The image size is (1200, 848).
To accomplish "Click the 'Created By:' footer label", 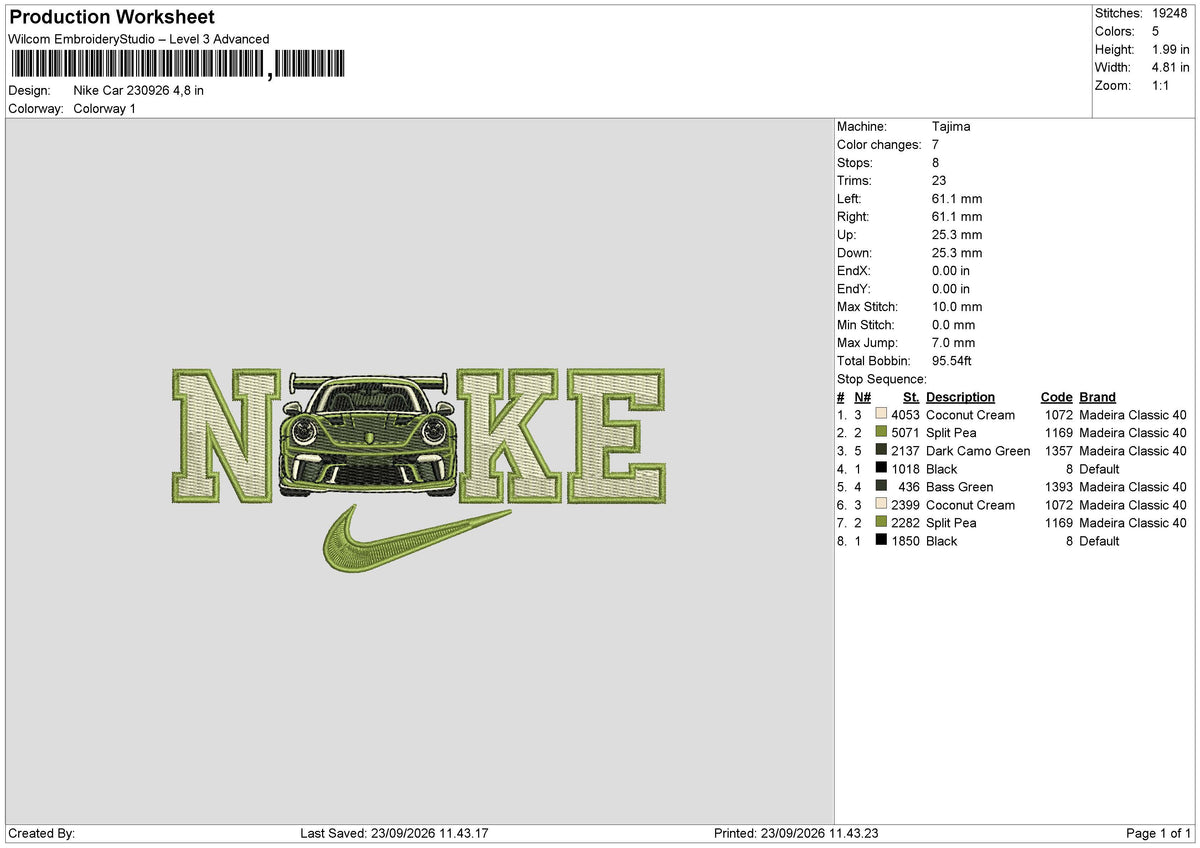I will (42, 833).
